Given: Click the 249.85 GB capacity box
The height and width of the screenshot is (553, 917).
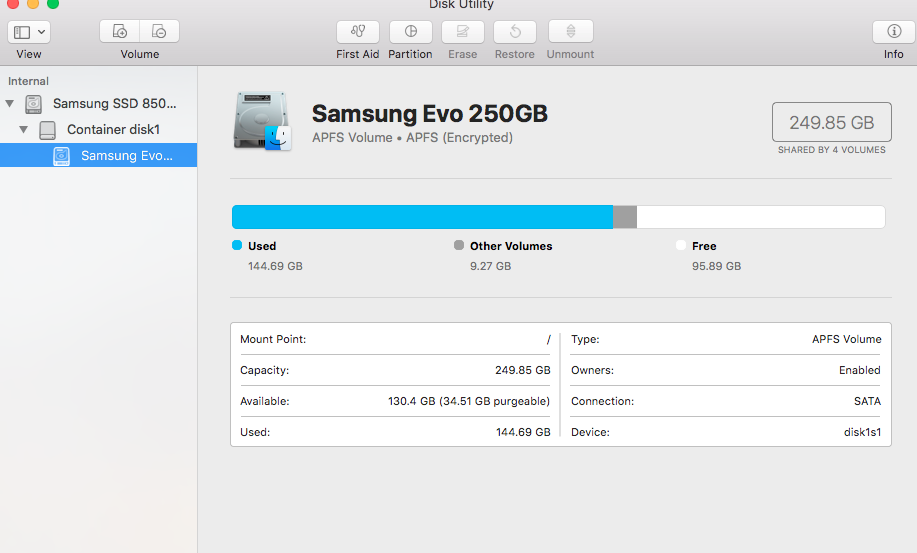Looking at the screenshot, I should point(832,122).
